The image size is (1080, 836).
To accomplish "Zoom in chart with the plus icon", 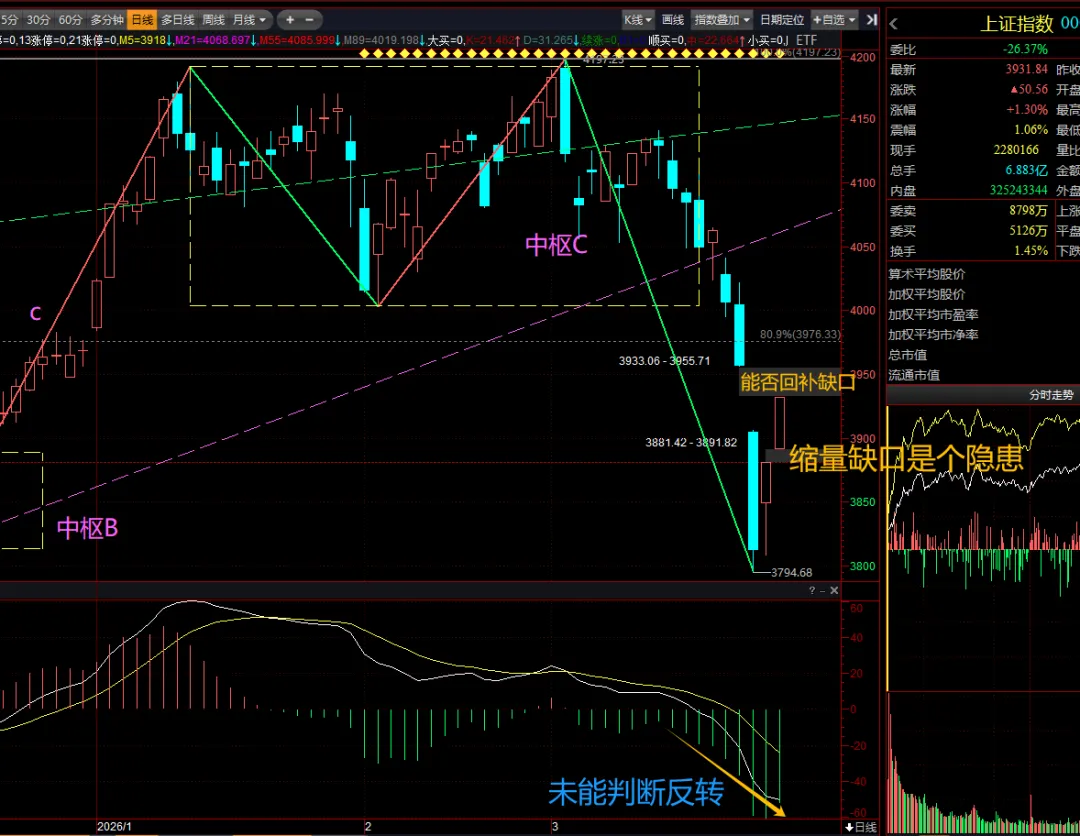I will tap(290, 20).
